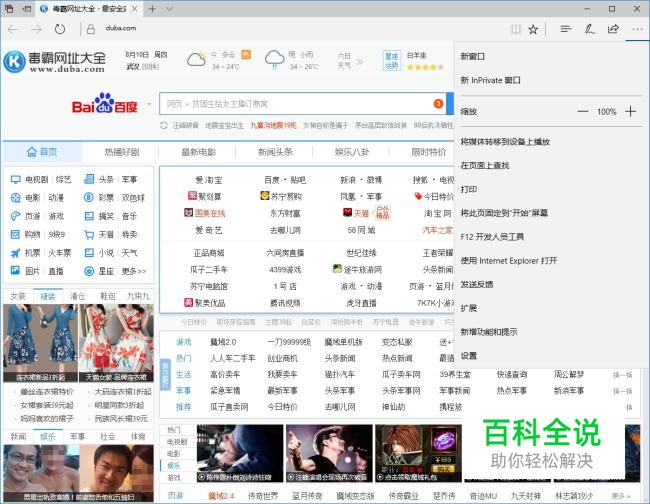Open 58同城 site link
Screen dimensions: 650x504
361,230
